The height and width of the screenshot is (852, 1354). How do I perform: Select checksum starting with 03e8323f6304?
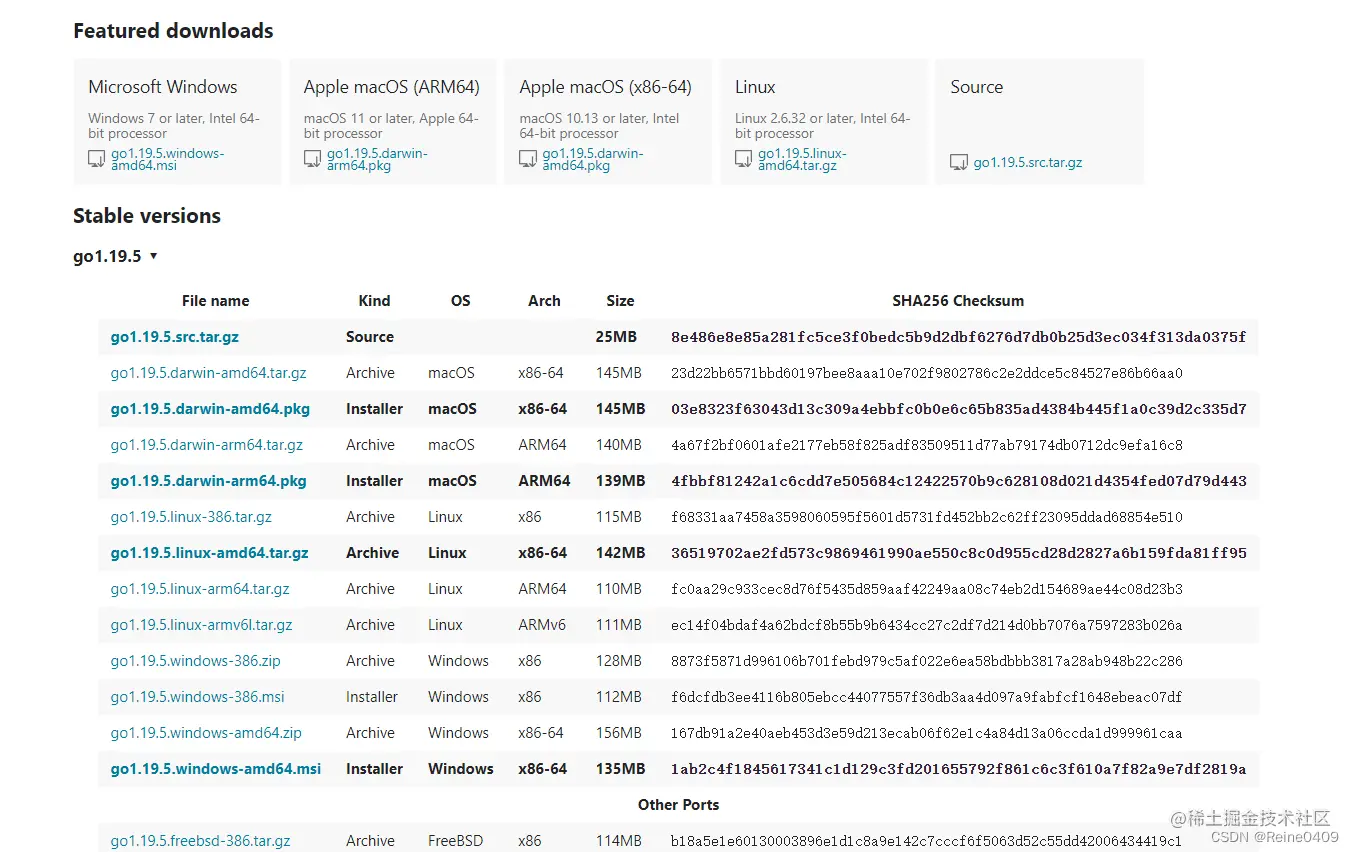click(x=959, y=409)
